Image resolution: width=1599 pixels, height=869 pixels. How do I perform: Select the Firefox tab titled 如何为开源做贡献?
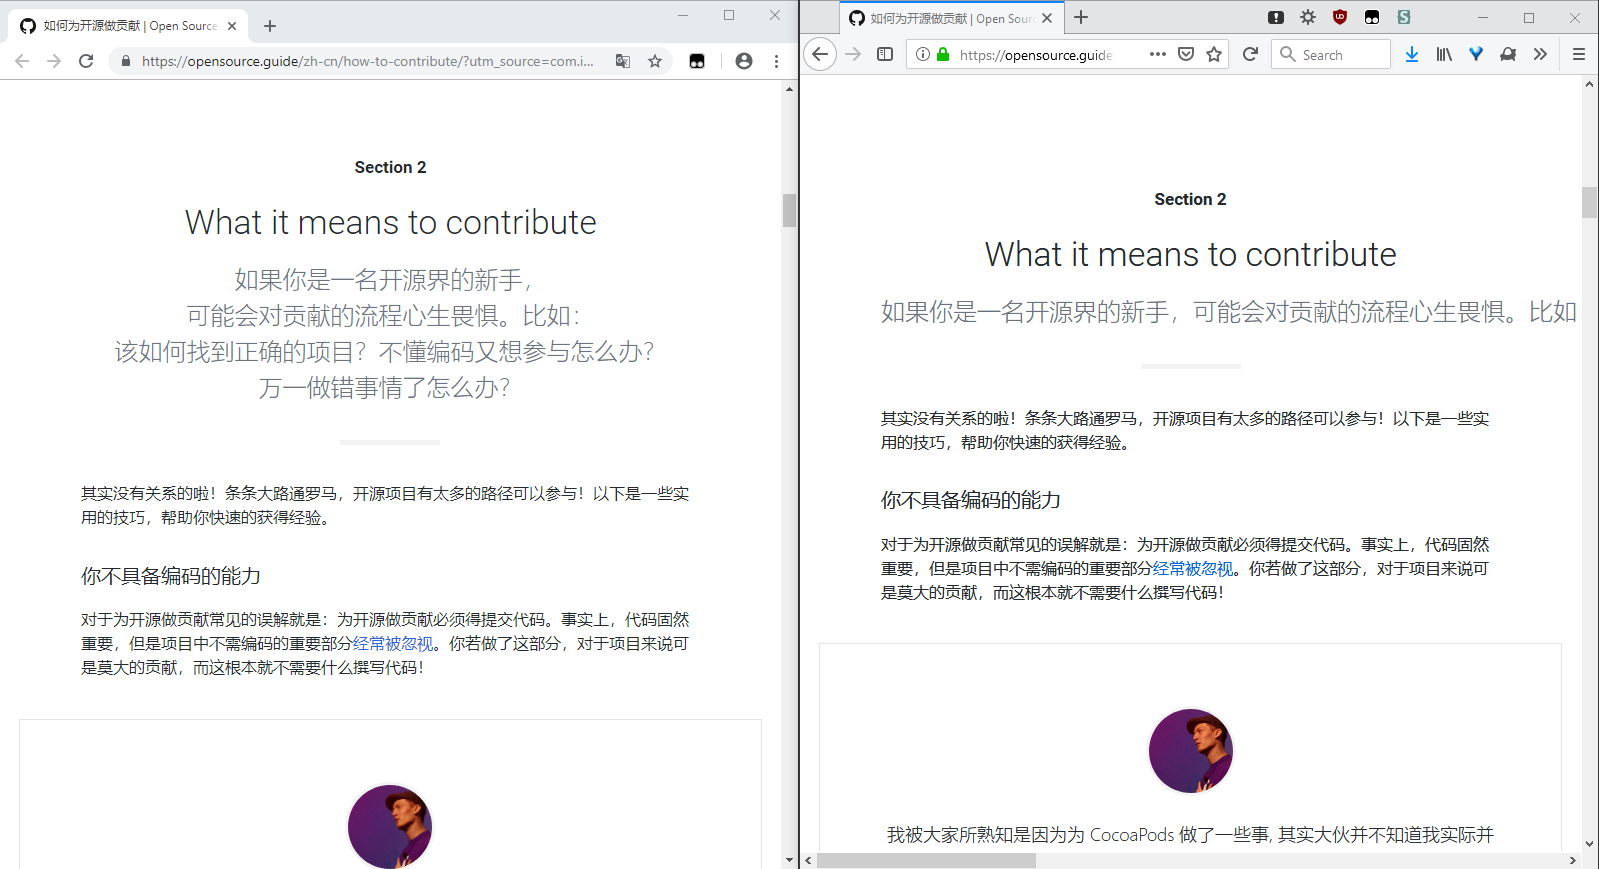pyautogui.click(x=951, y=18)
